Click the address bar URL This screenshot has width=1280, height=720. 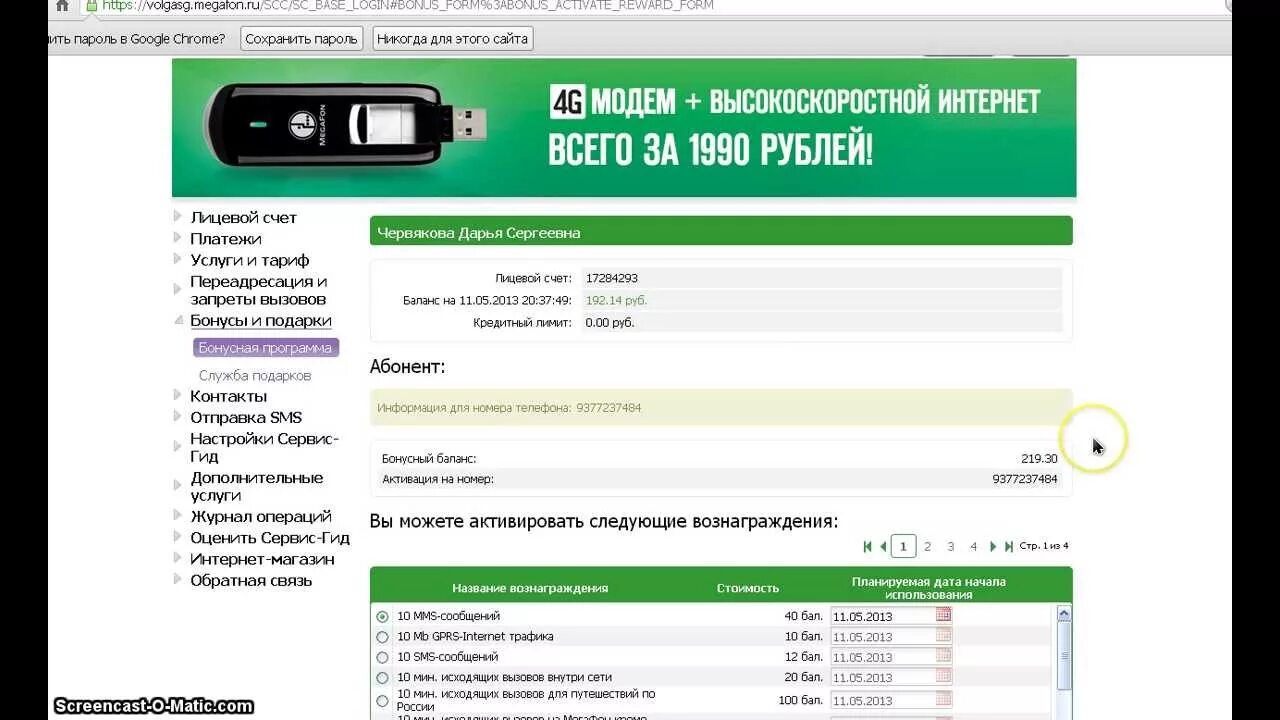408,5
